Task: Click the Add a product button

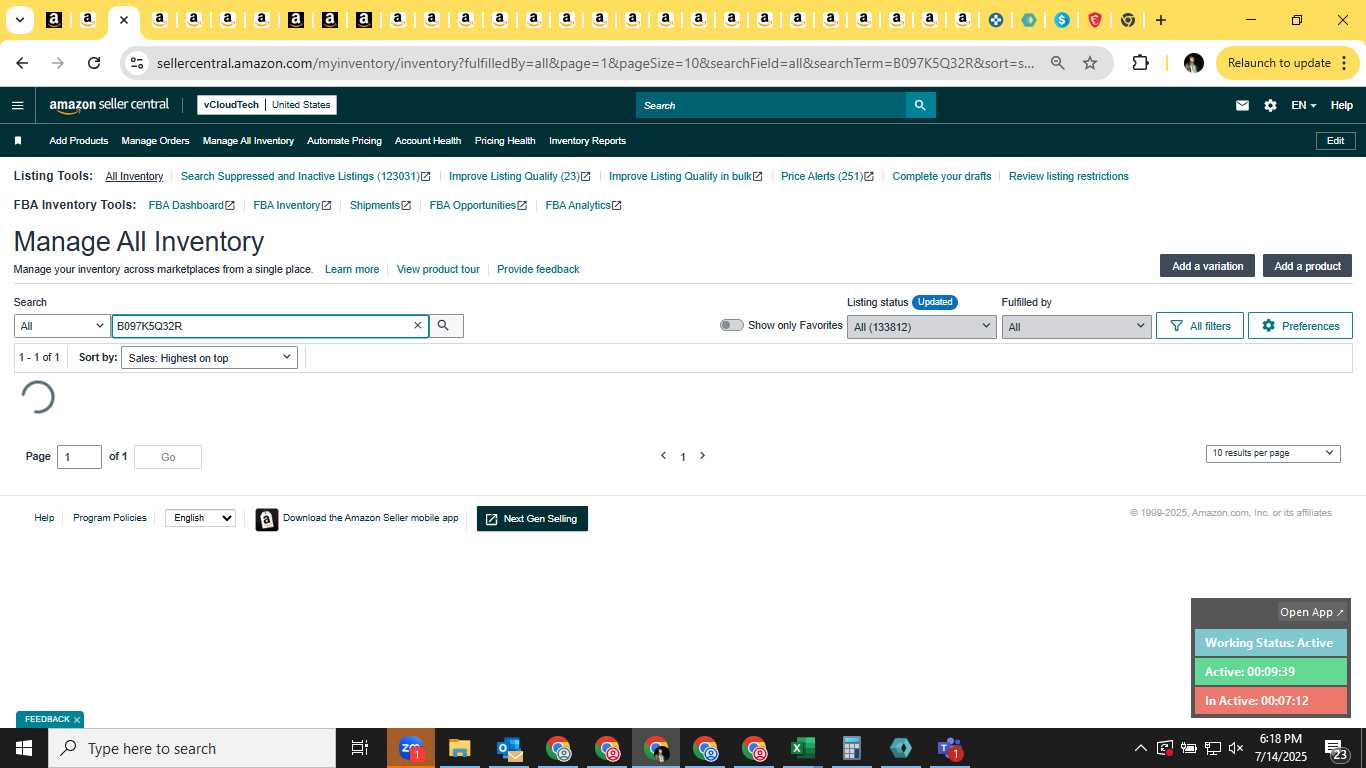Action: point(1307,266)
